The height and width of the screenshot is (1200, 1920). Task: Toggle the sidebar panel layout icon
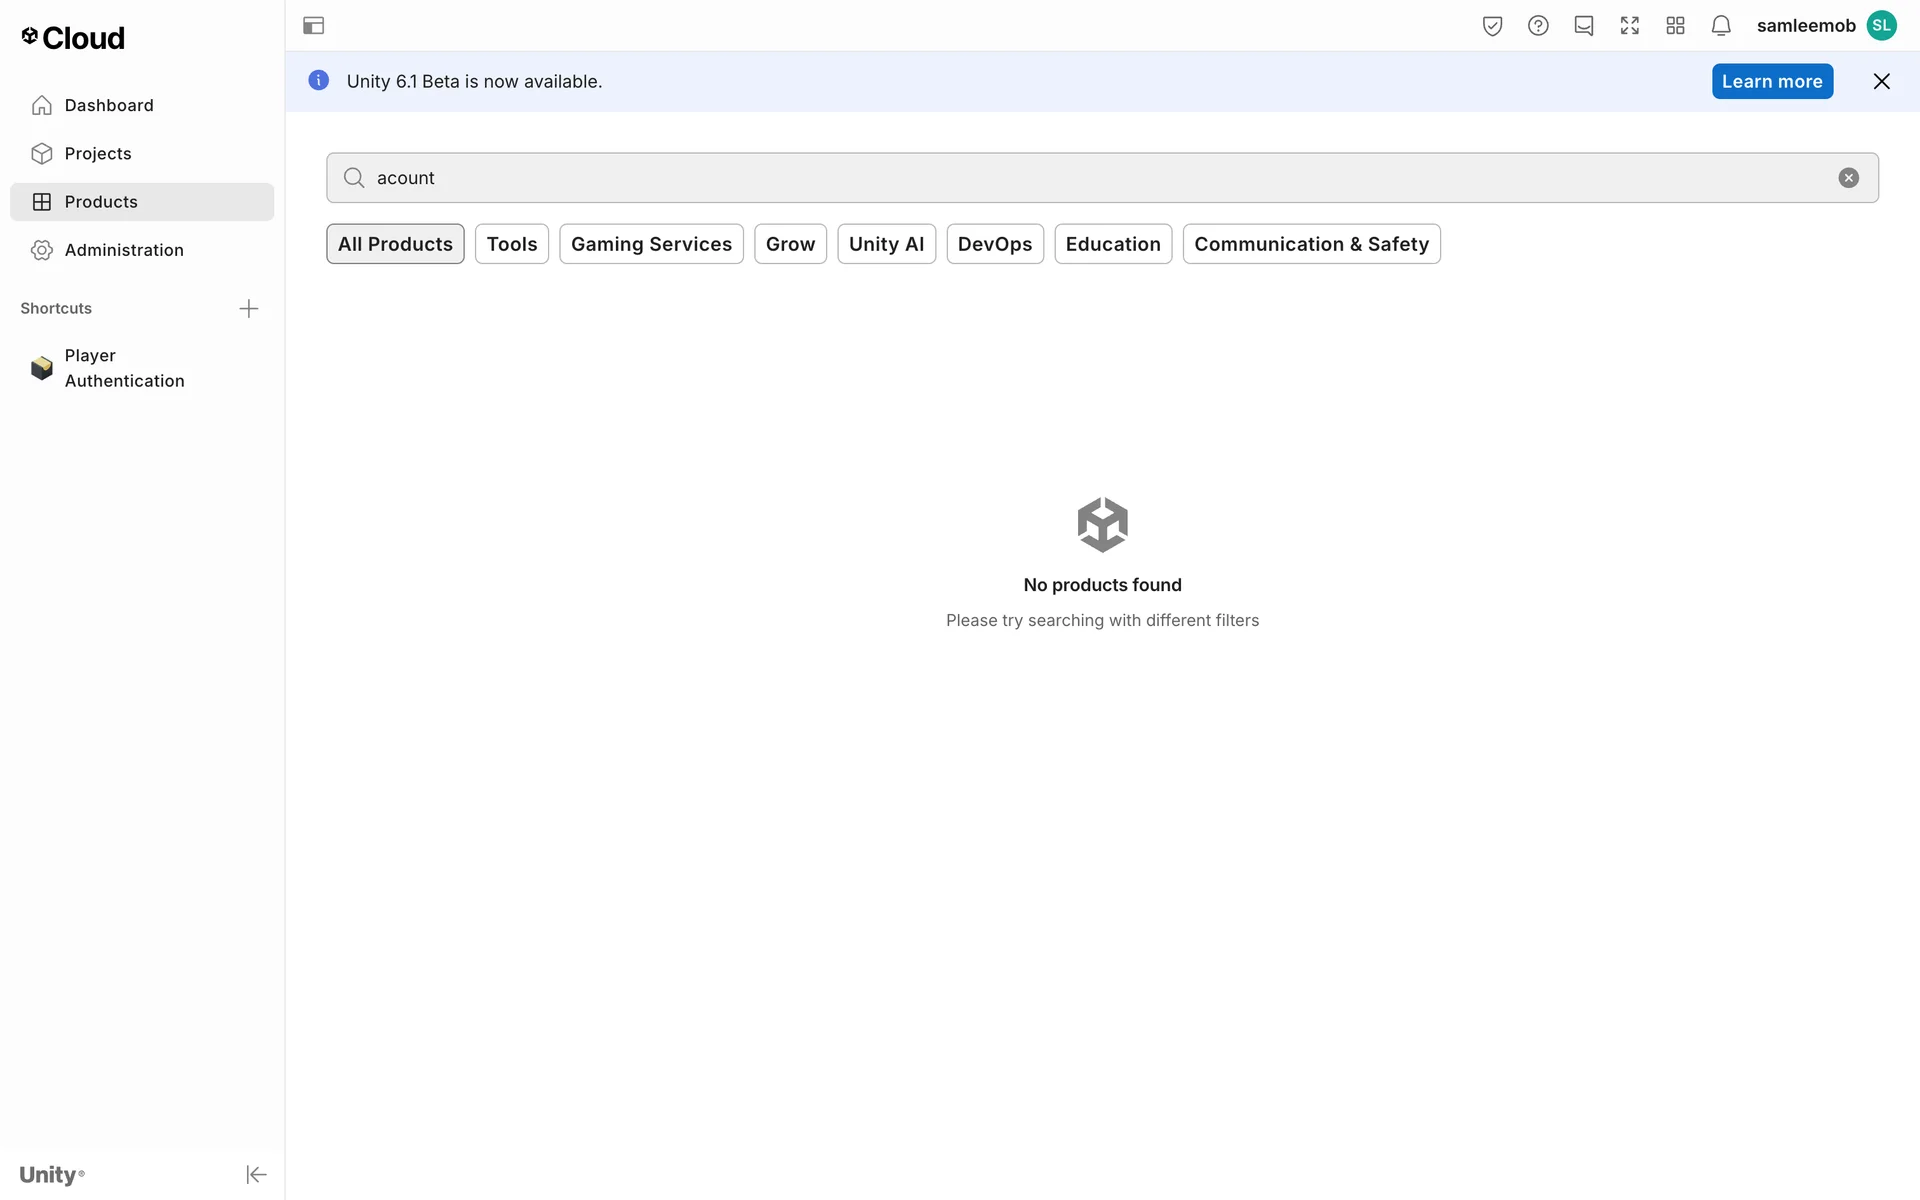pyautogui.click(x=313, y=26)
